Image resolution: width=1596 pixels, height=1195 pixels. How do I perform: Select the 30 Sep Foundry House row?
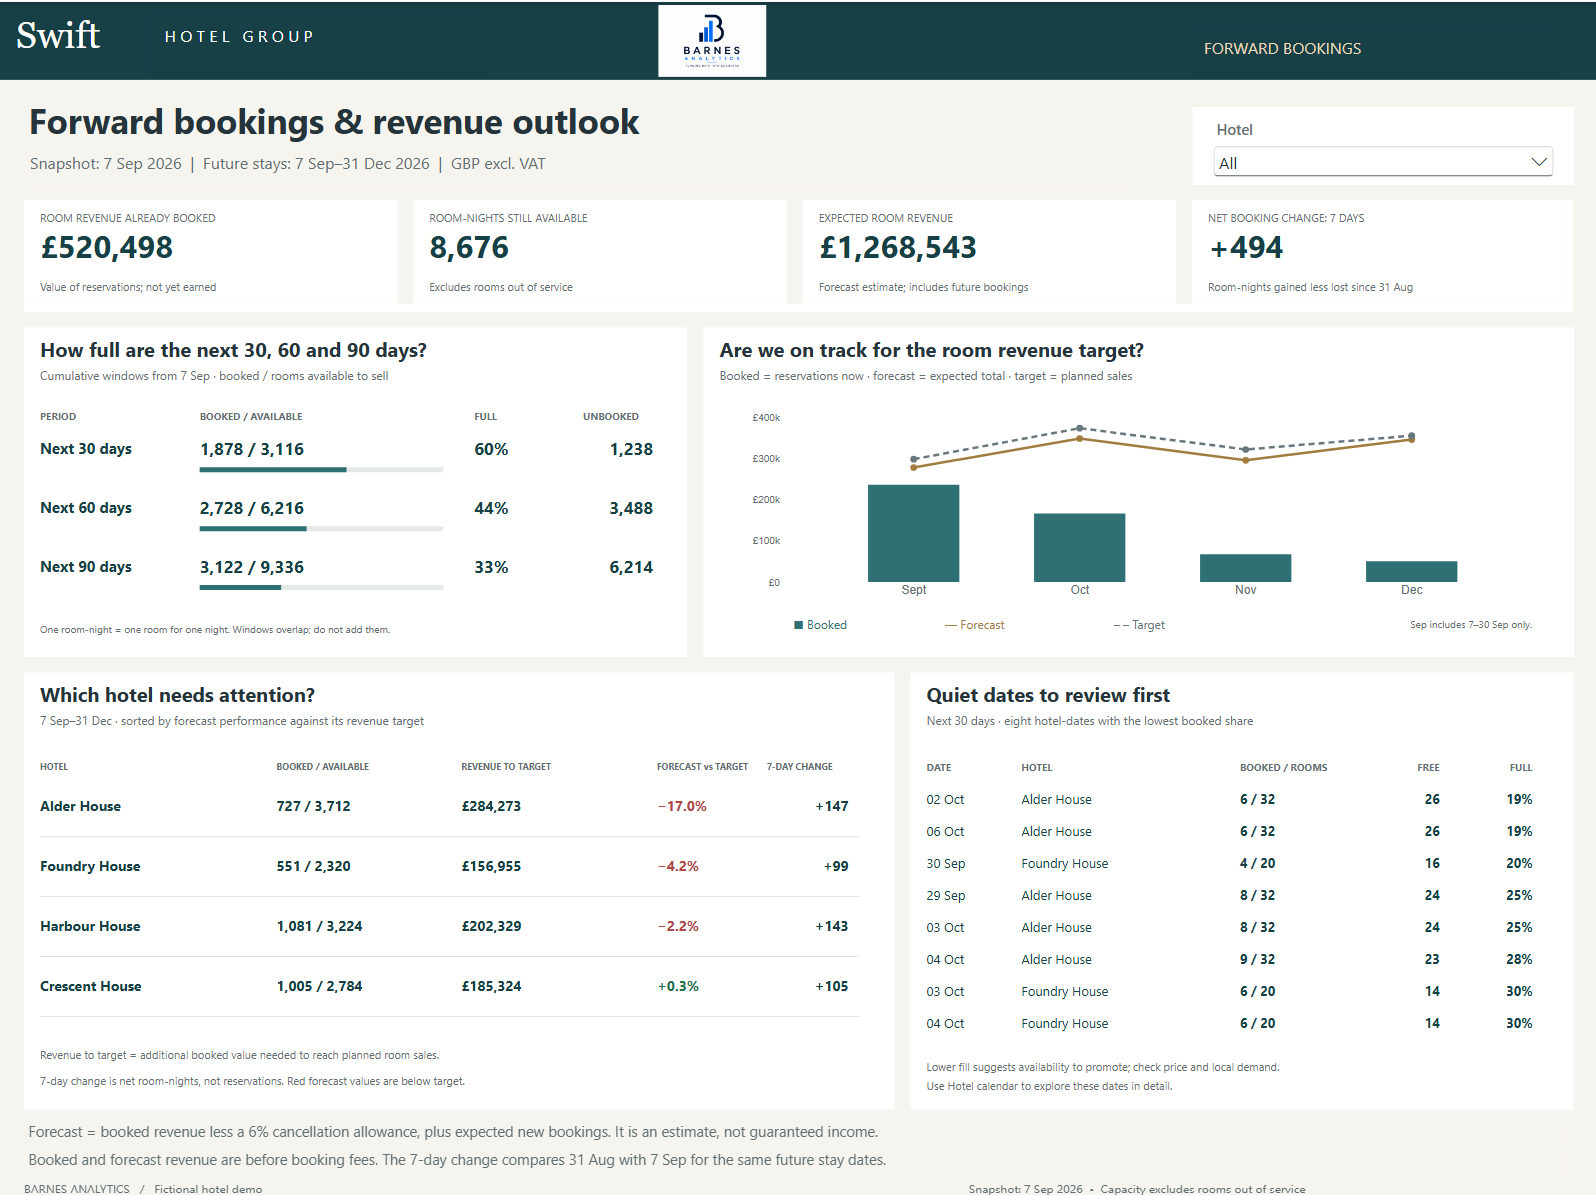[1229, 863]
